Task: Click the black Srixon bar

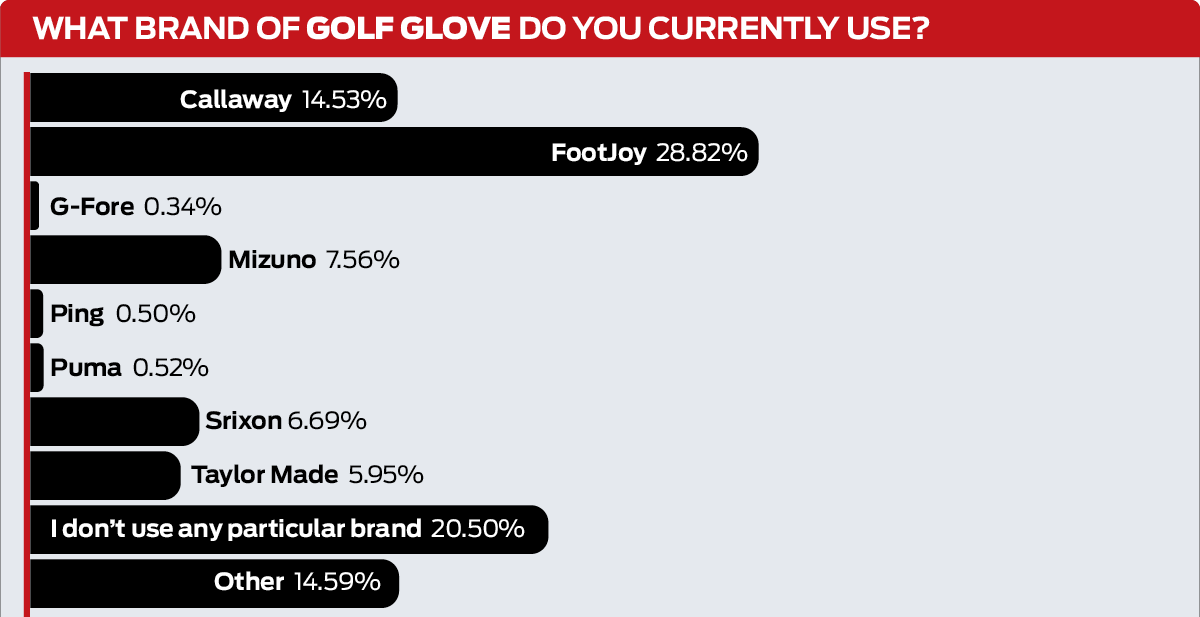Action: 115,422
